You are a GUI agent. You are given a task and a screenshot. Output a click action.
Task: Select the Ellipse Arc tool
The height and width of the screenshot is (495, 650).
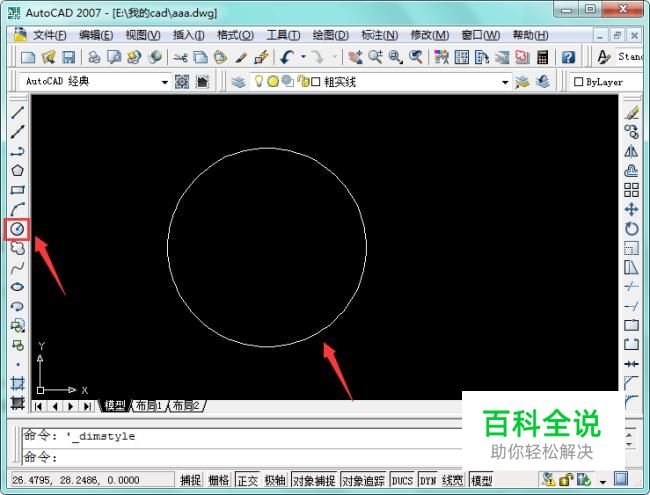pyautogui.click(x=17, y=306)
